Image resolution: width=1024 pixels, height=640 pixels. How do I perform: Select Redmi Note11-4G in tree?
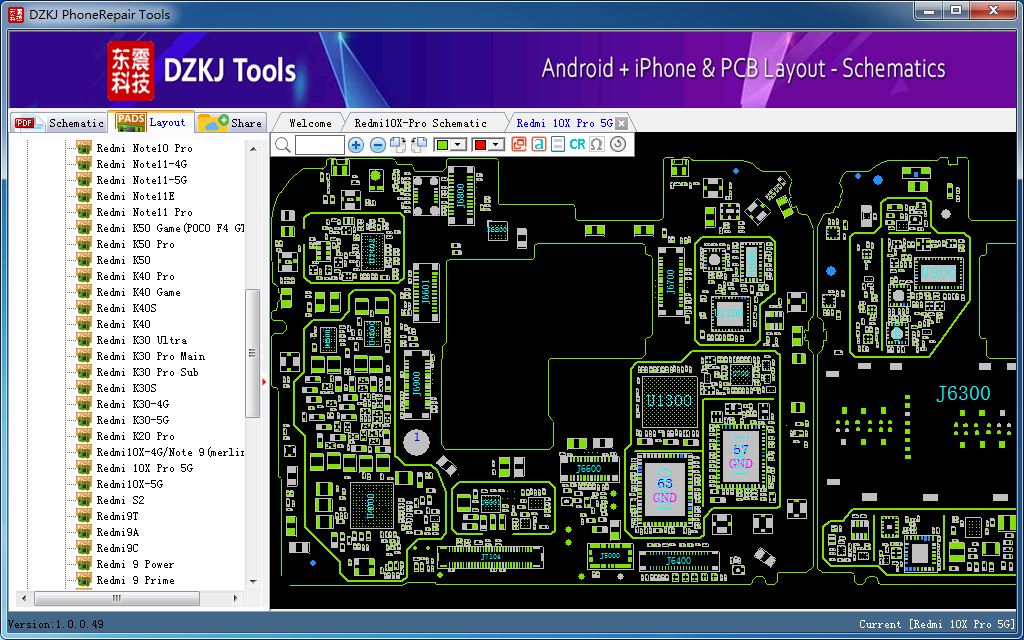coord(142,164)
